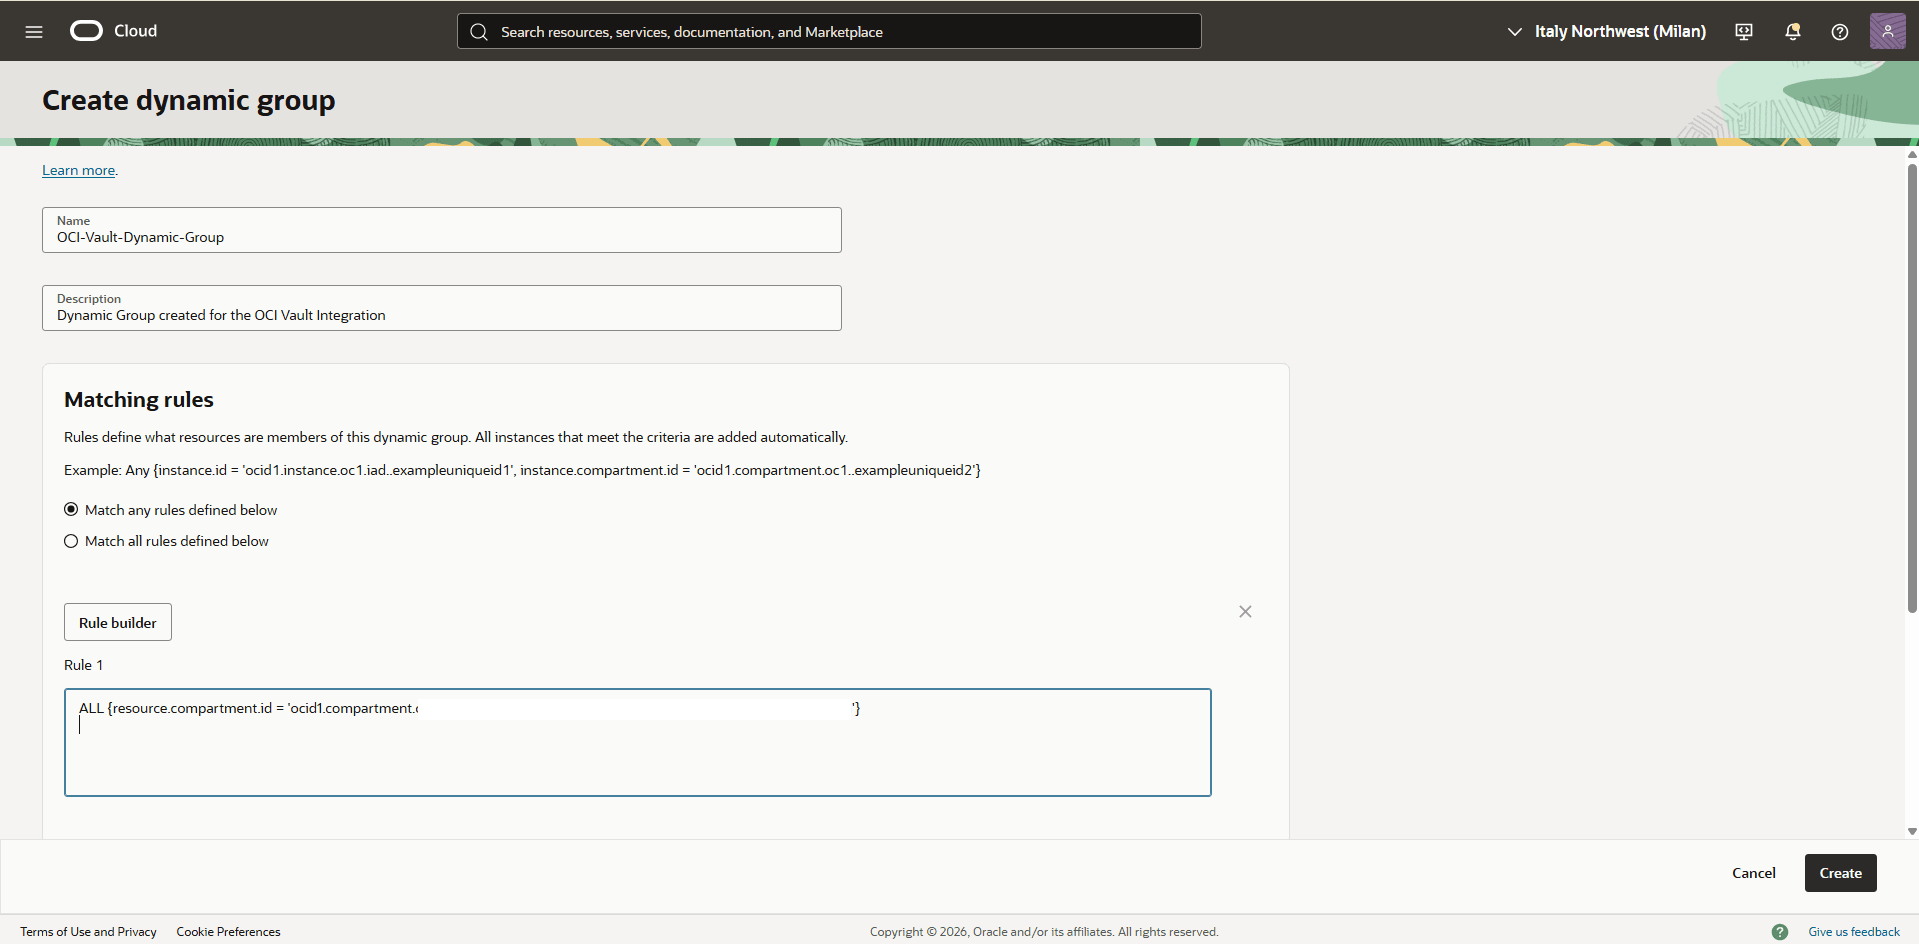Click the Create button
The image size is (1919, 944).
click(1840, 873)
